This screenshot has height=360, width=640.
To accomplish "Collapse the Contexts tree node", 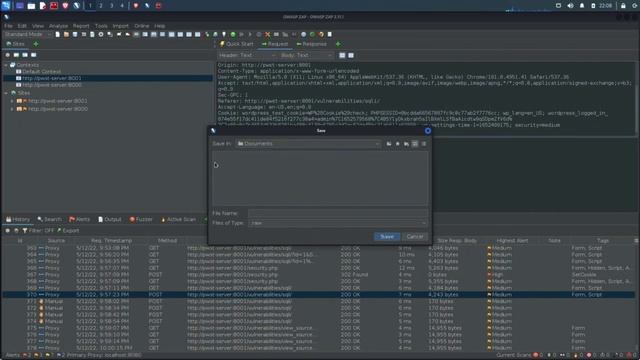I will (x=6, y=65).
